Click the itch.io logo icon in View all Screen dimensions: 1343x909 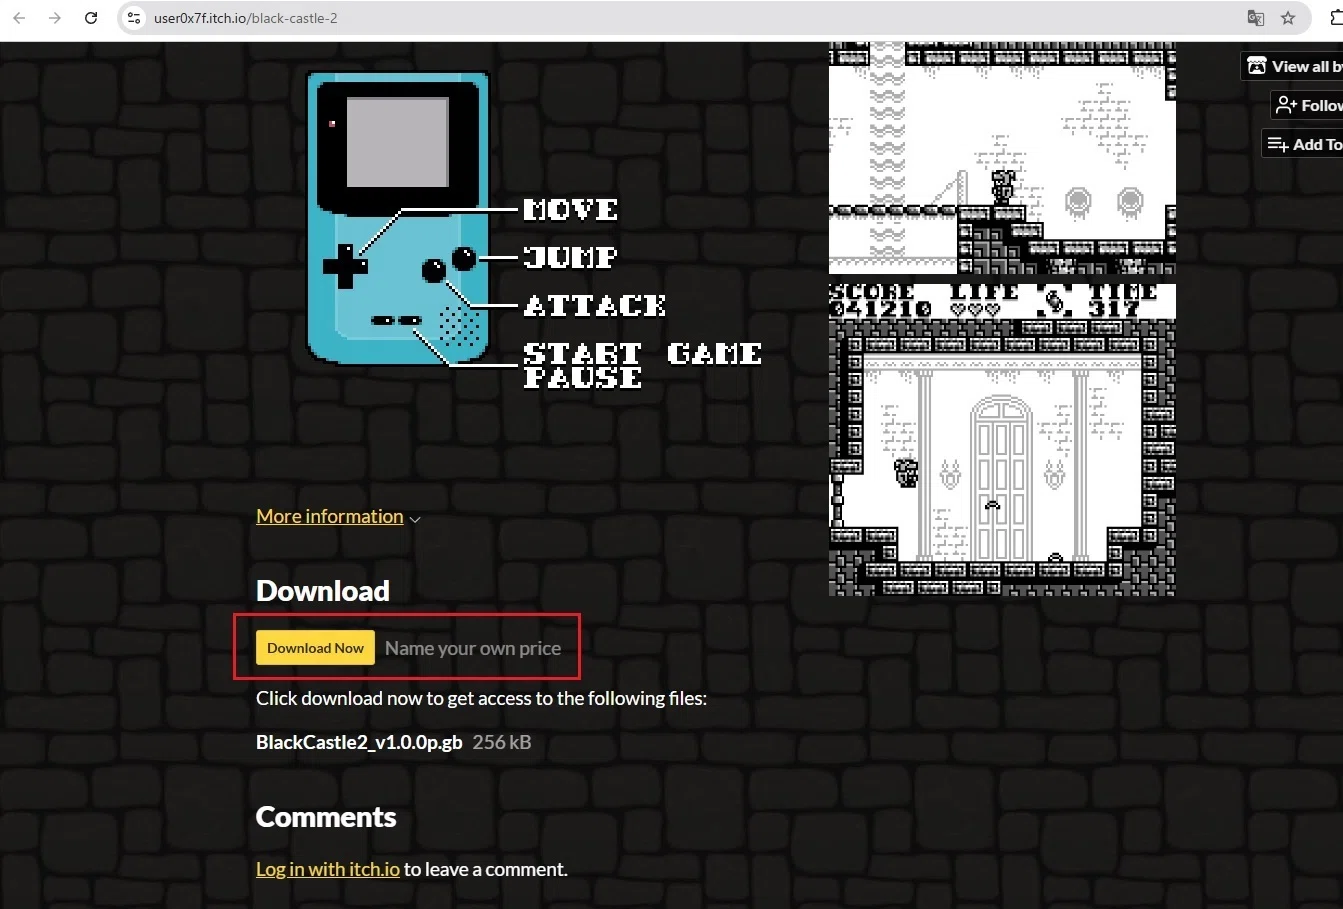[1257, 66]
